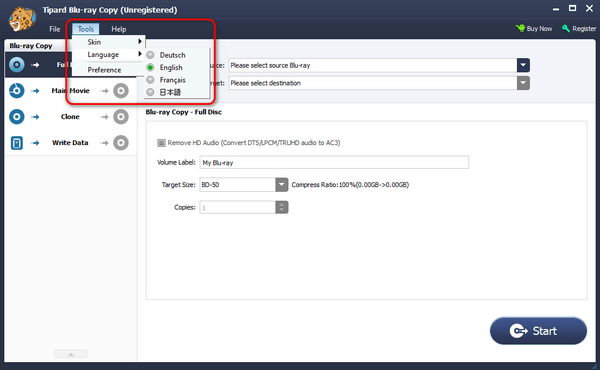Open the Tools menu
The height and width of the screenshot is (370, 600).
click(x=86, y=29)
